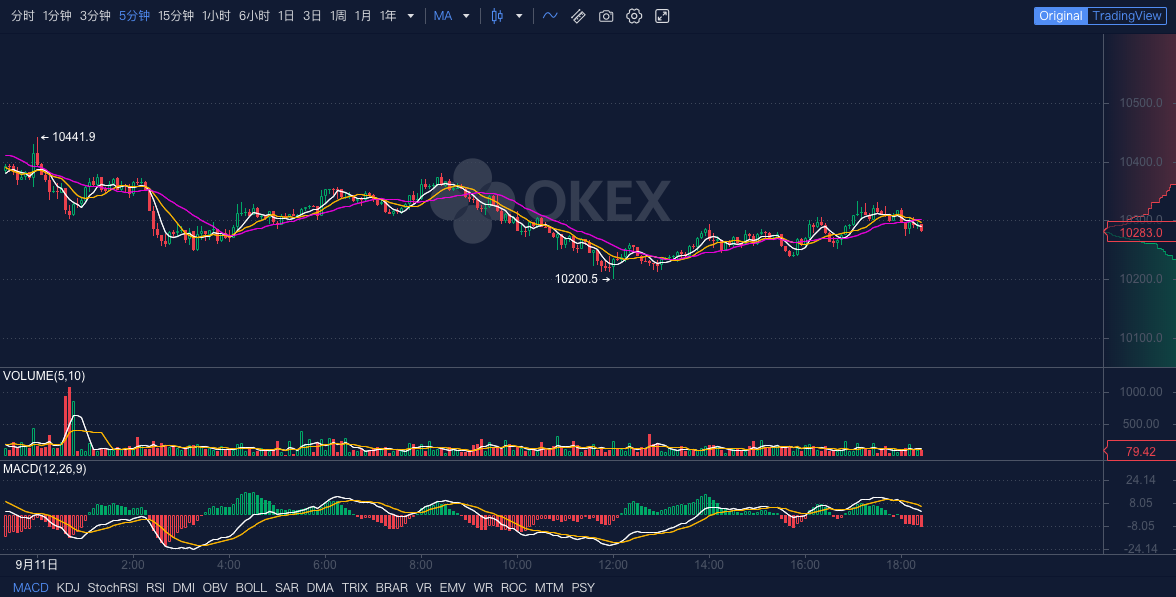This screenshot has width=1176, height=597.
Task: Click the BOLL indicator link
Action: pyautogui.click(x=251, y=588)
